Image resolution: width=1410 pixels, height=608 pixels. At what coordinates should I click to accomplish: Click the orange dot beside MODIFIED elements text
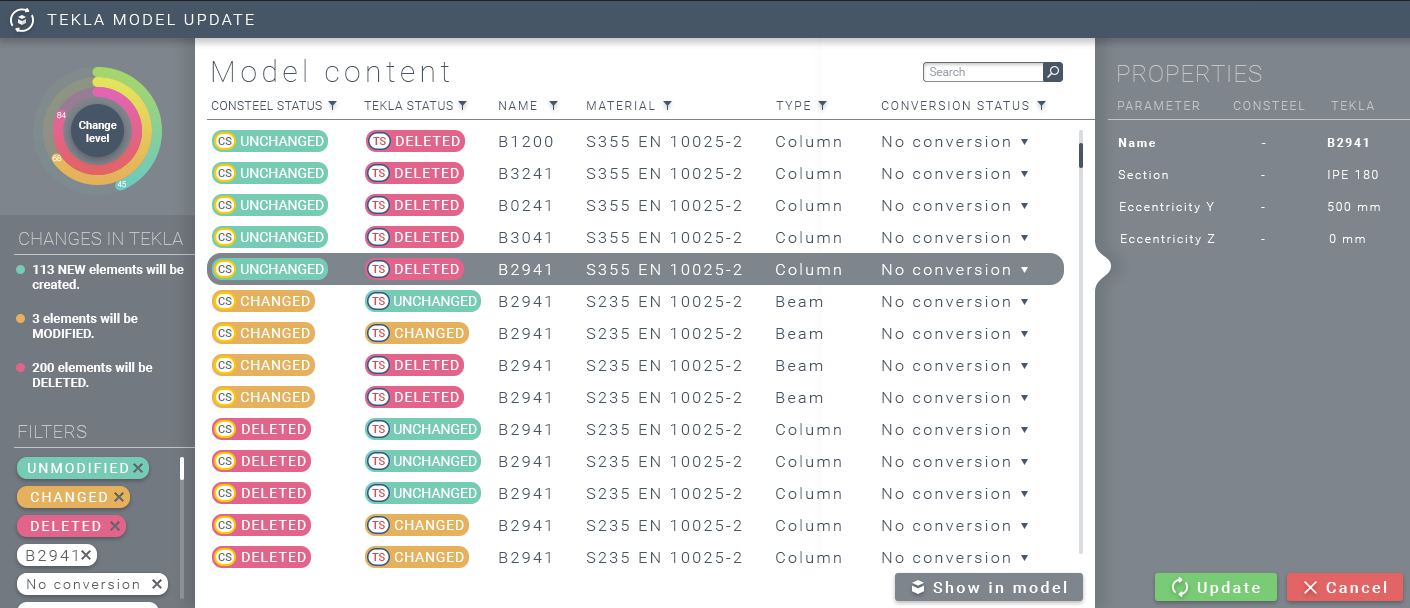click(21, 319)
